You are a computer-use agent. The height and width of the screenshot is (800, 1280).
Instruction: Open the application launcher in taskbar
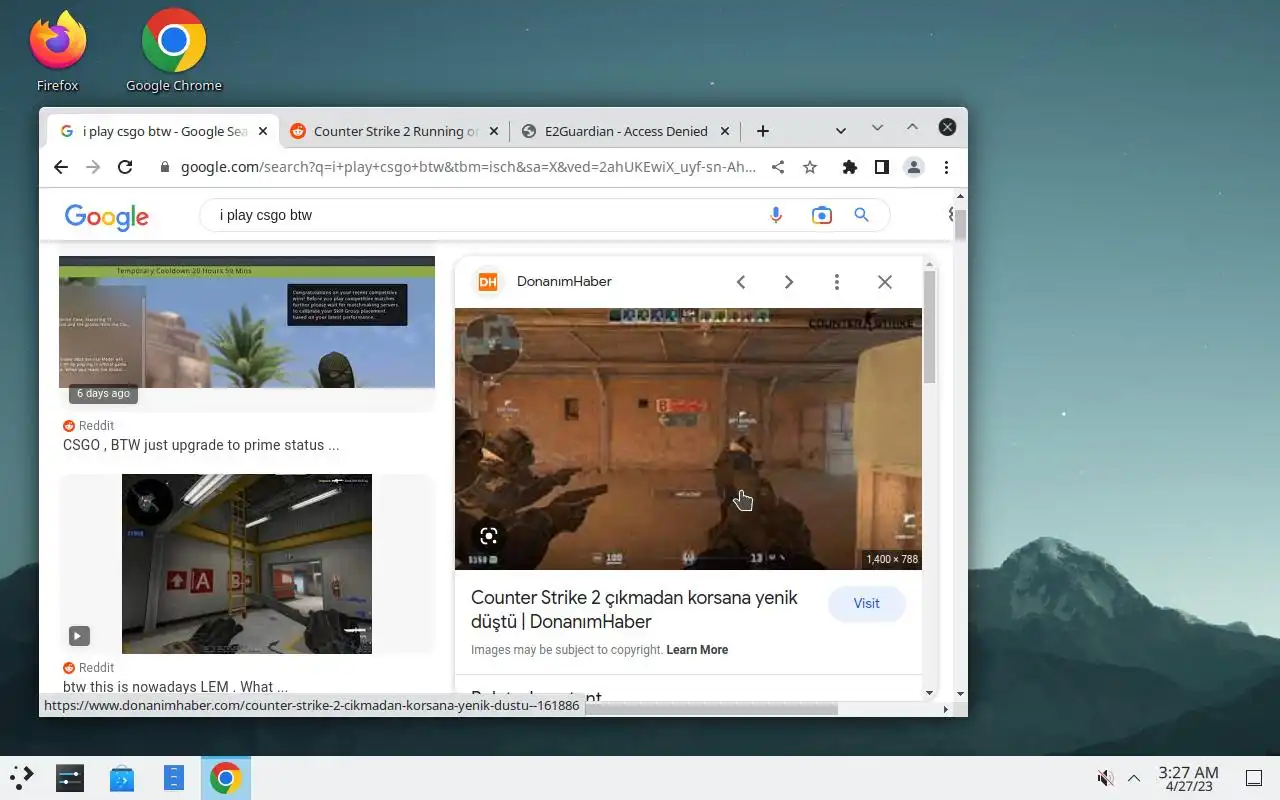coord(22,777)
